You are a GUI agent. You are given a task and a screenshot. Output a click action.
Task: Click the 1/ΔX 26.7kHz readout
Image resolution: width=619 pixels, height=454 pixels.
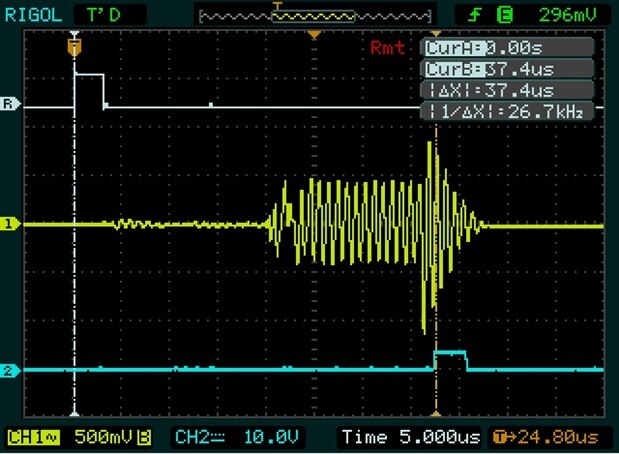[507, 112]
